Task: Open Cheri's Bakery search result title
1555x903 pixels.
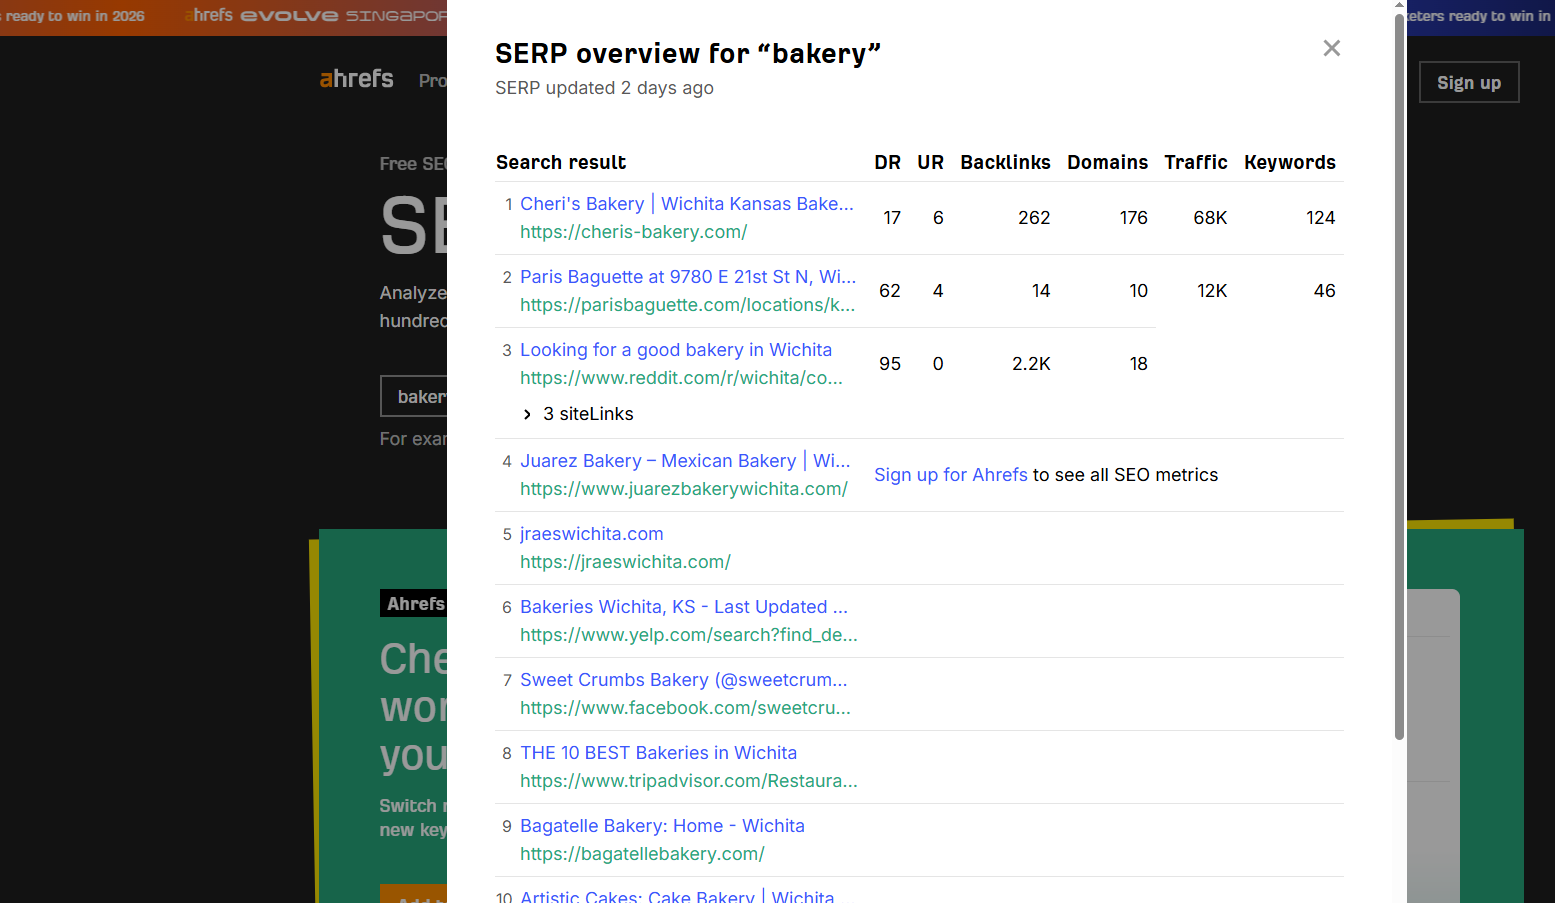Action: tap(686, 204)
